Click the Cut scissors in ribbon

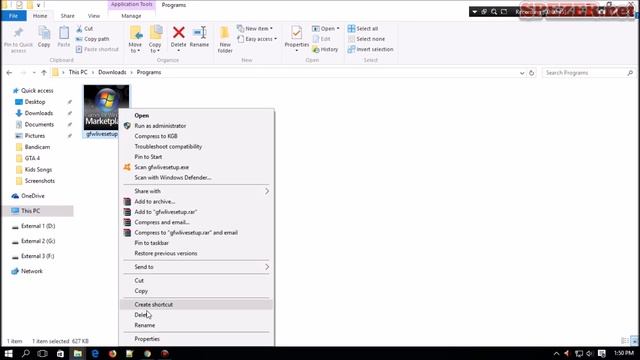click(84, 29)
